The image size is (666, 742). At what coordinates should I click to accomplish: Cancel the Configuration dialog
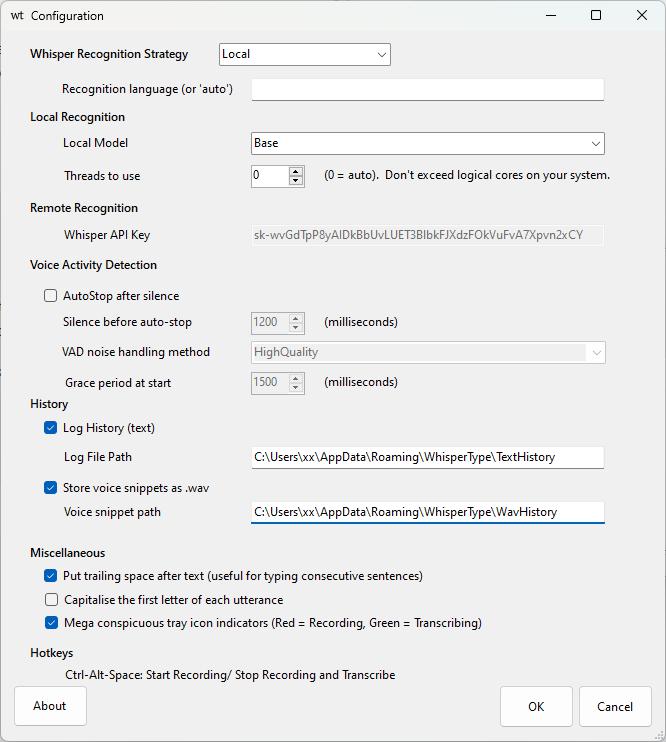click(615, 707)
